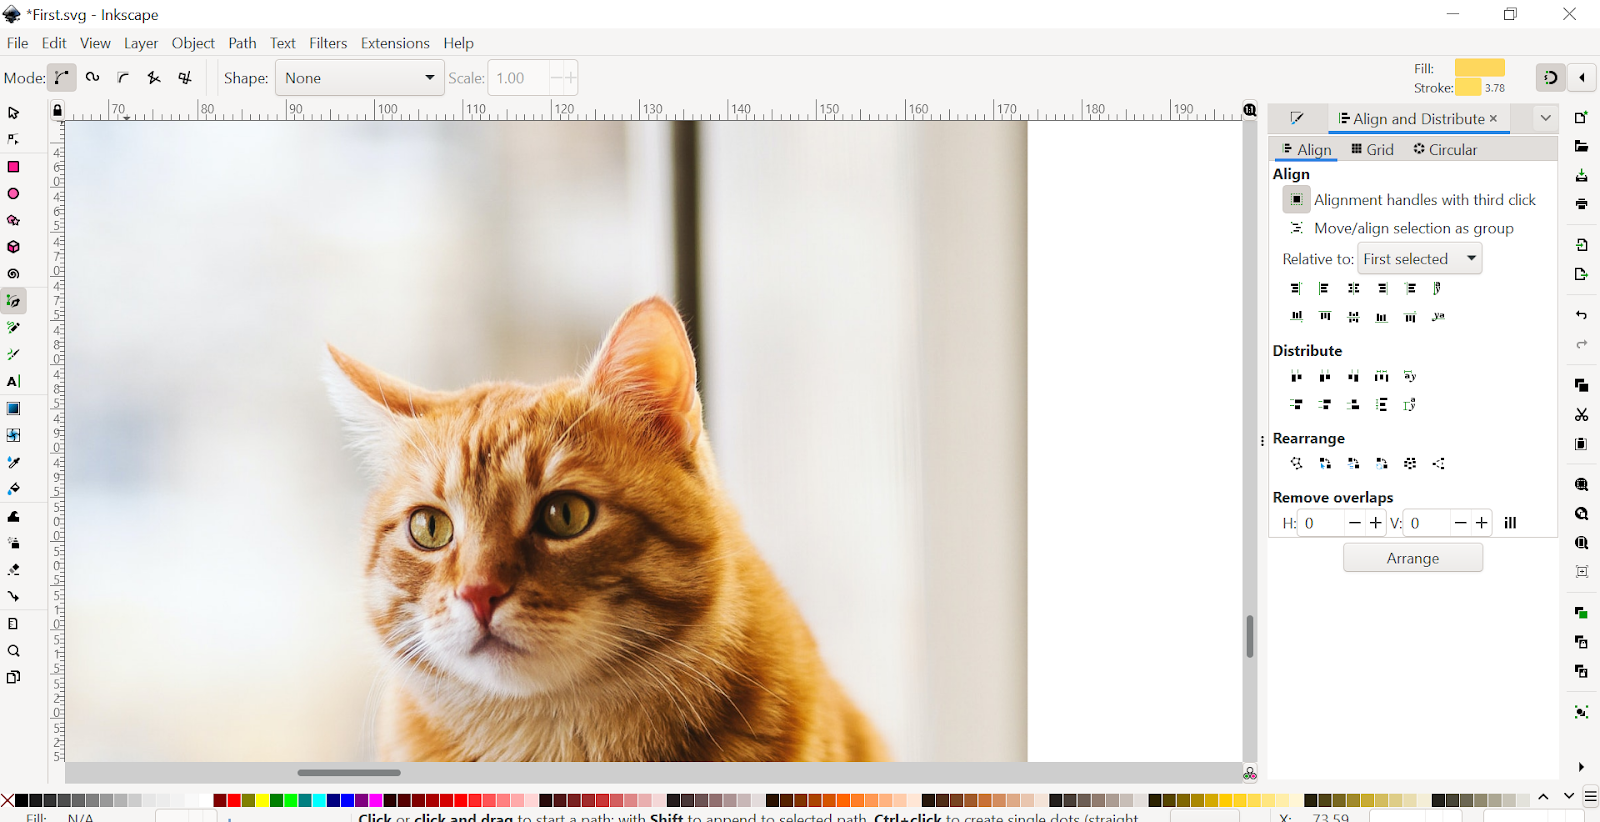The image size is (1600, 822).
Task: Open the Filters menu
Action: 328,43
